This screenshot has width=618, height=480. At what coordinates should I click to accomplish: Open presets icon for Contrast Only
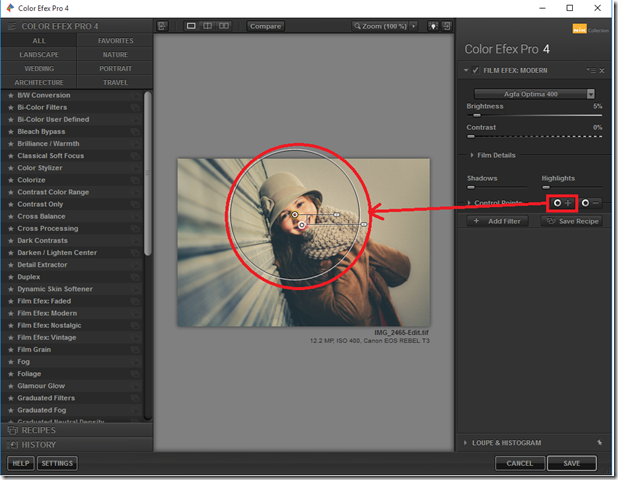135,205
